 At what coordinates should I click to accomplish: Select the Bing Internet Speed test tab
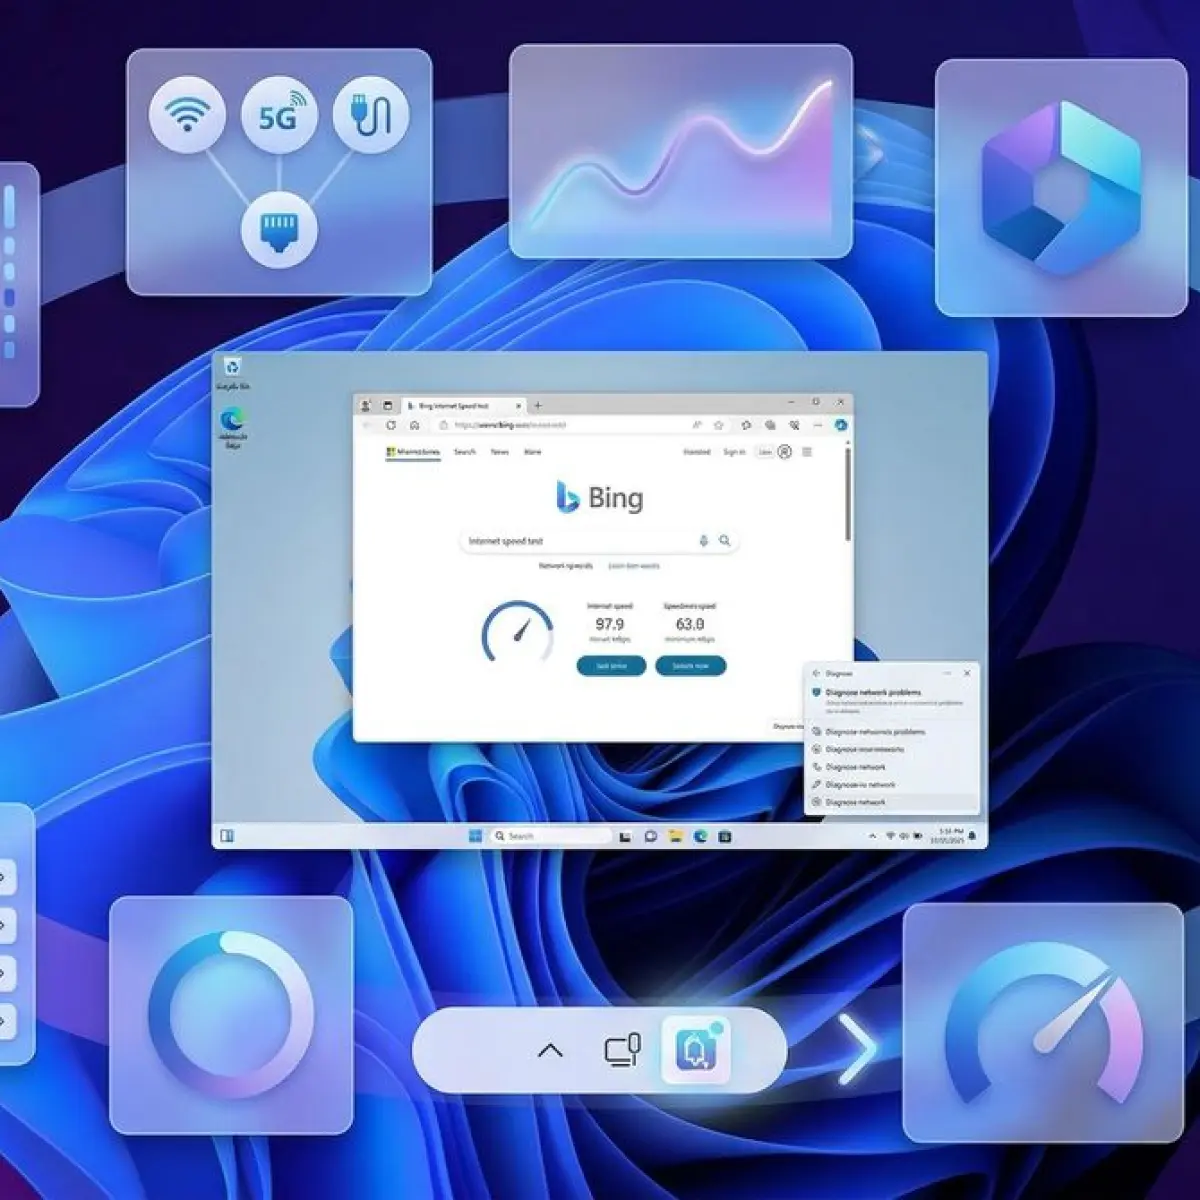click(462, 406)
